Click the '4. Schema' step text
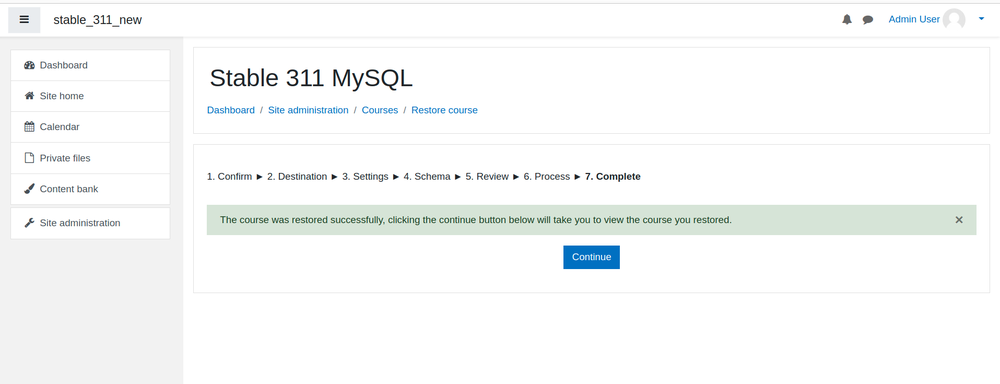Viewport: 1000px width, 384px height. [x=427, y=177]
